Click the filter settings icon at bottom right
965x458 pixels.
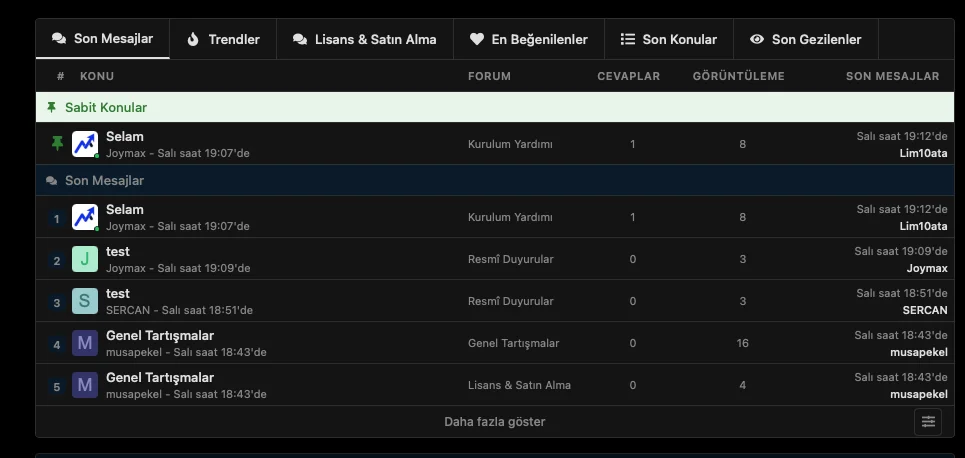click(x=928, y=422)
